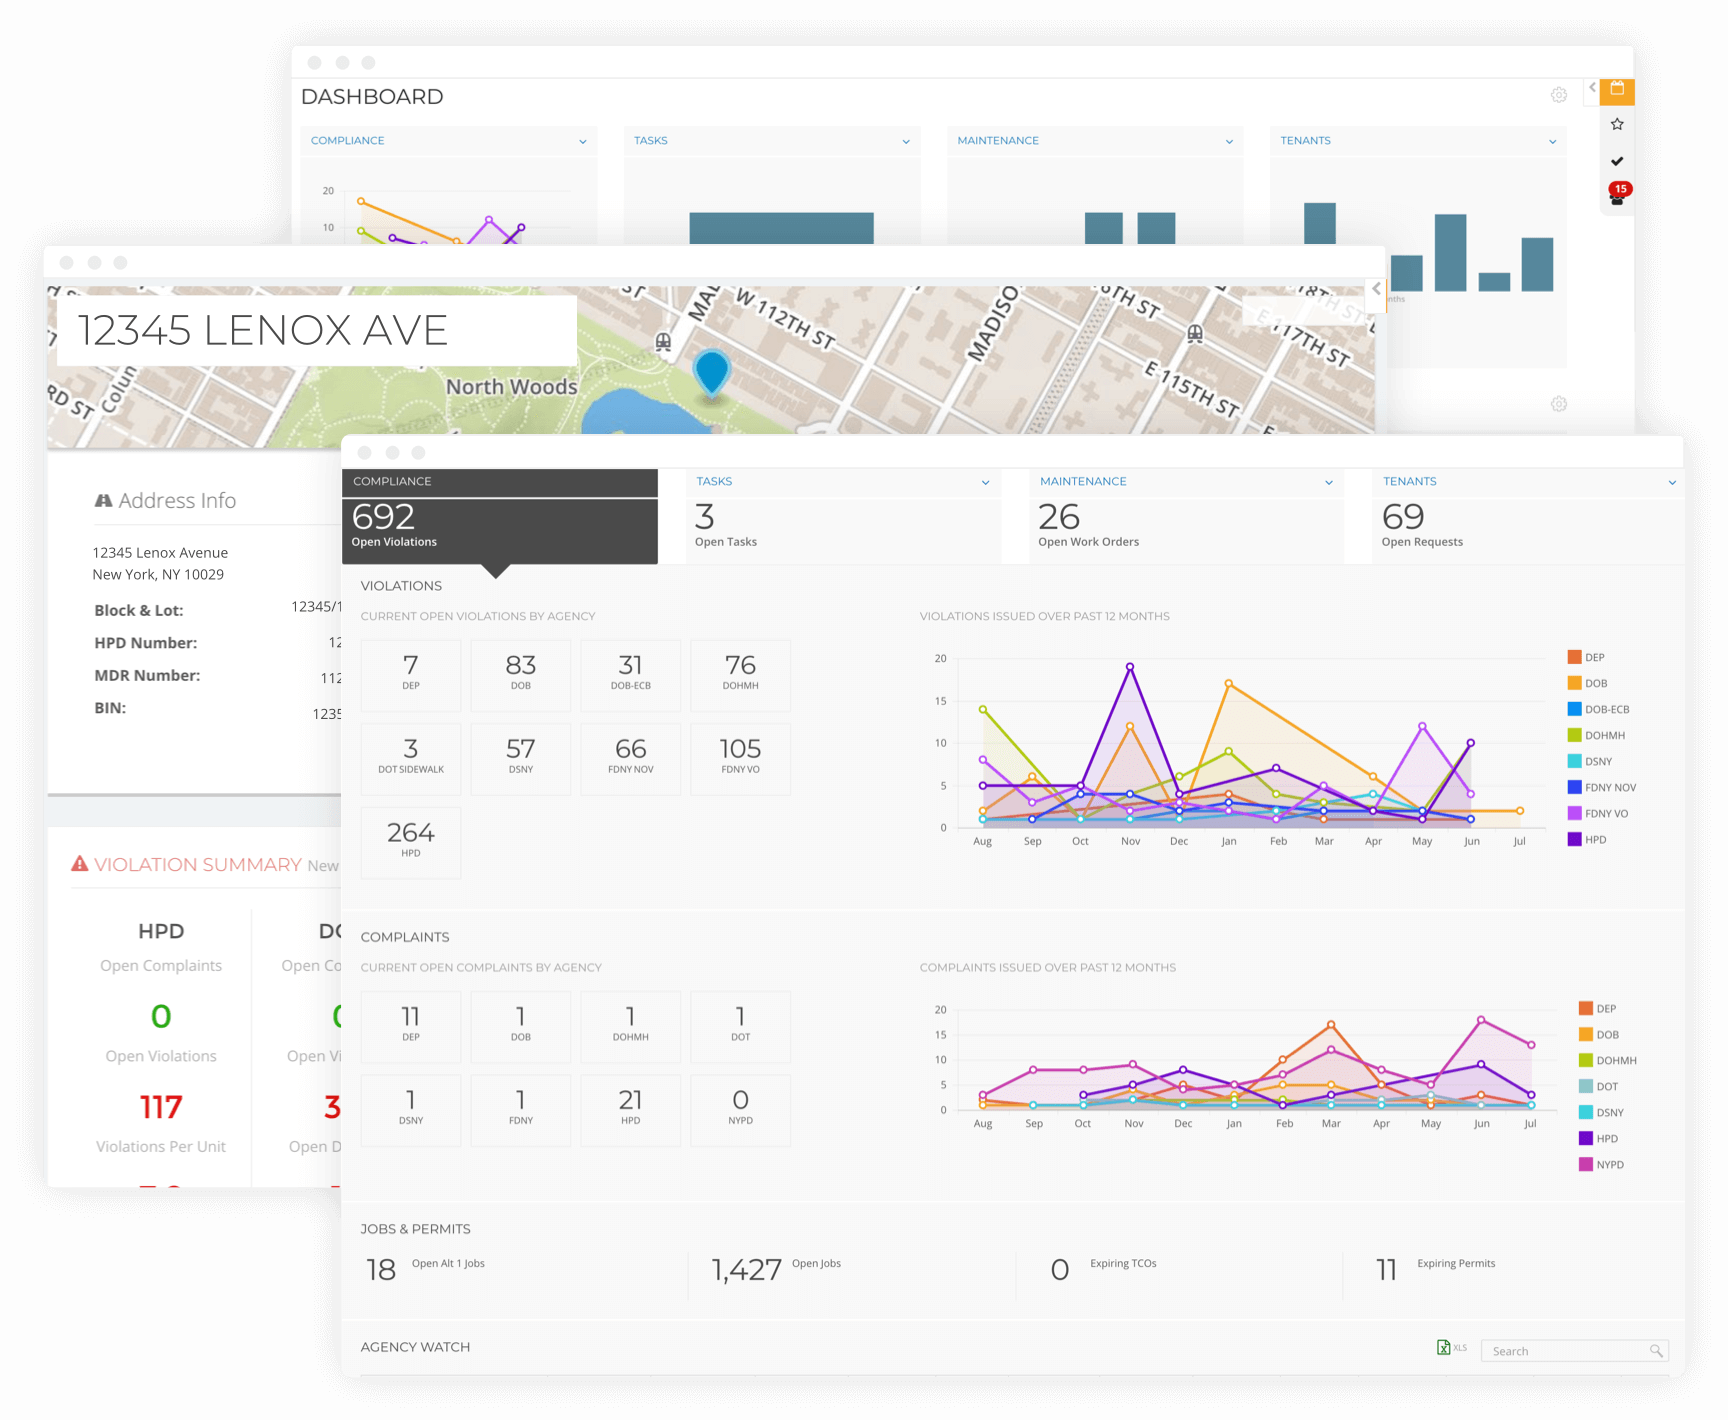Click the 1,427 Open Jobs stat
1728x1420 pixels.
point(776,1269)
